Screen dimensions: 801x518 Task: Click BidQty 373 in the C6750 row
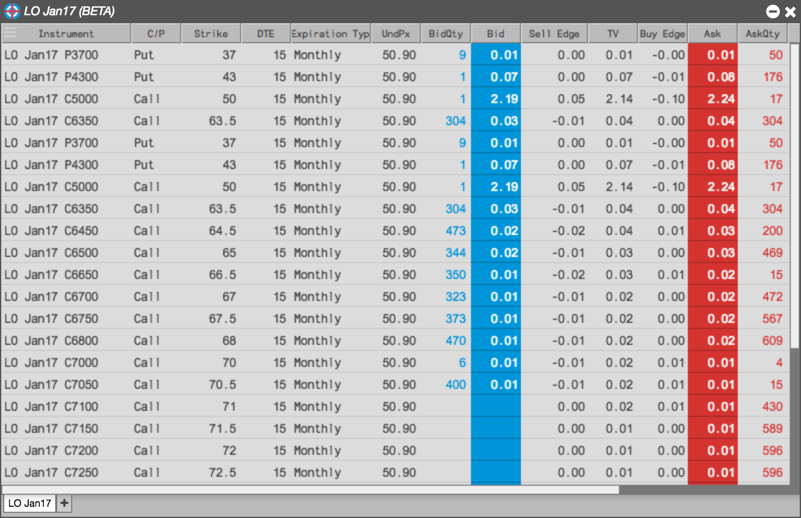click(x=456, y=319)
